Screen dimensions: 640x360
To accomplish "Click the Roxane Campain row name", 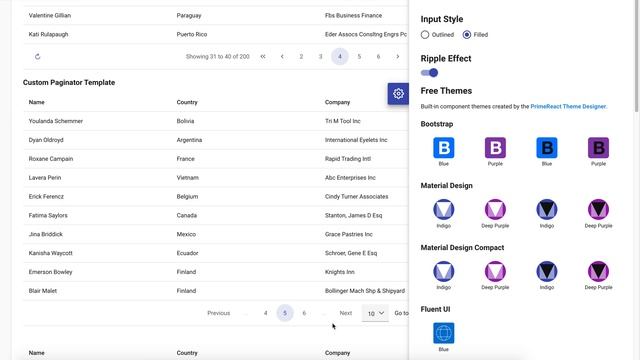I will coord(51,159).
